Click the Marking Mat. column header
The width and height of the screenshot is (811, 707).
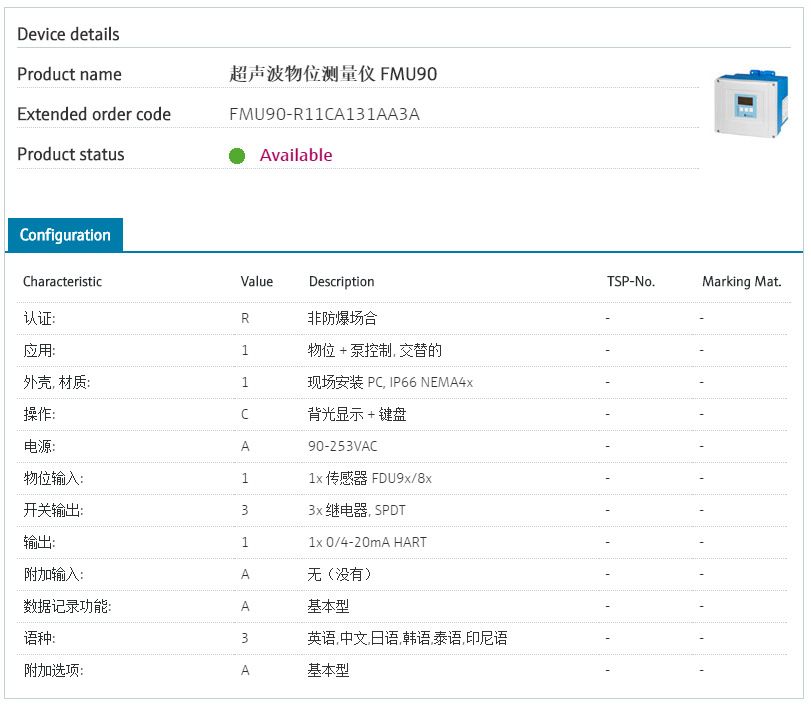(x=741, y=282)
